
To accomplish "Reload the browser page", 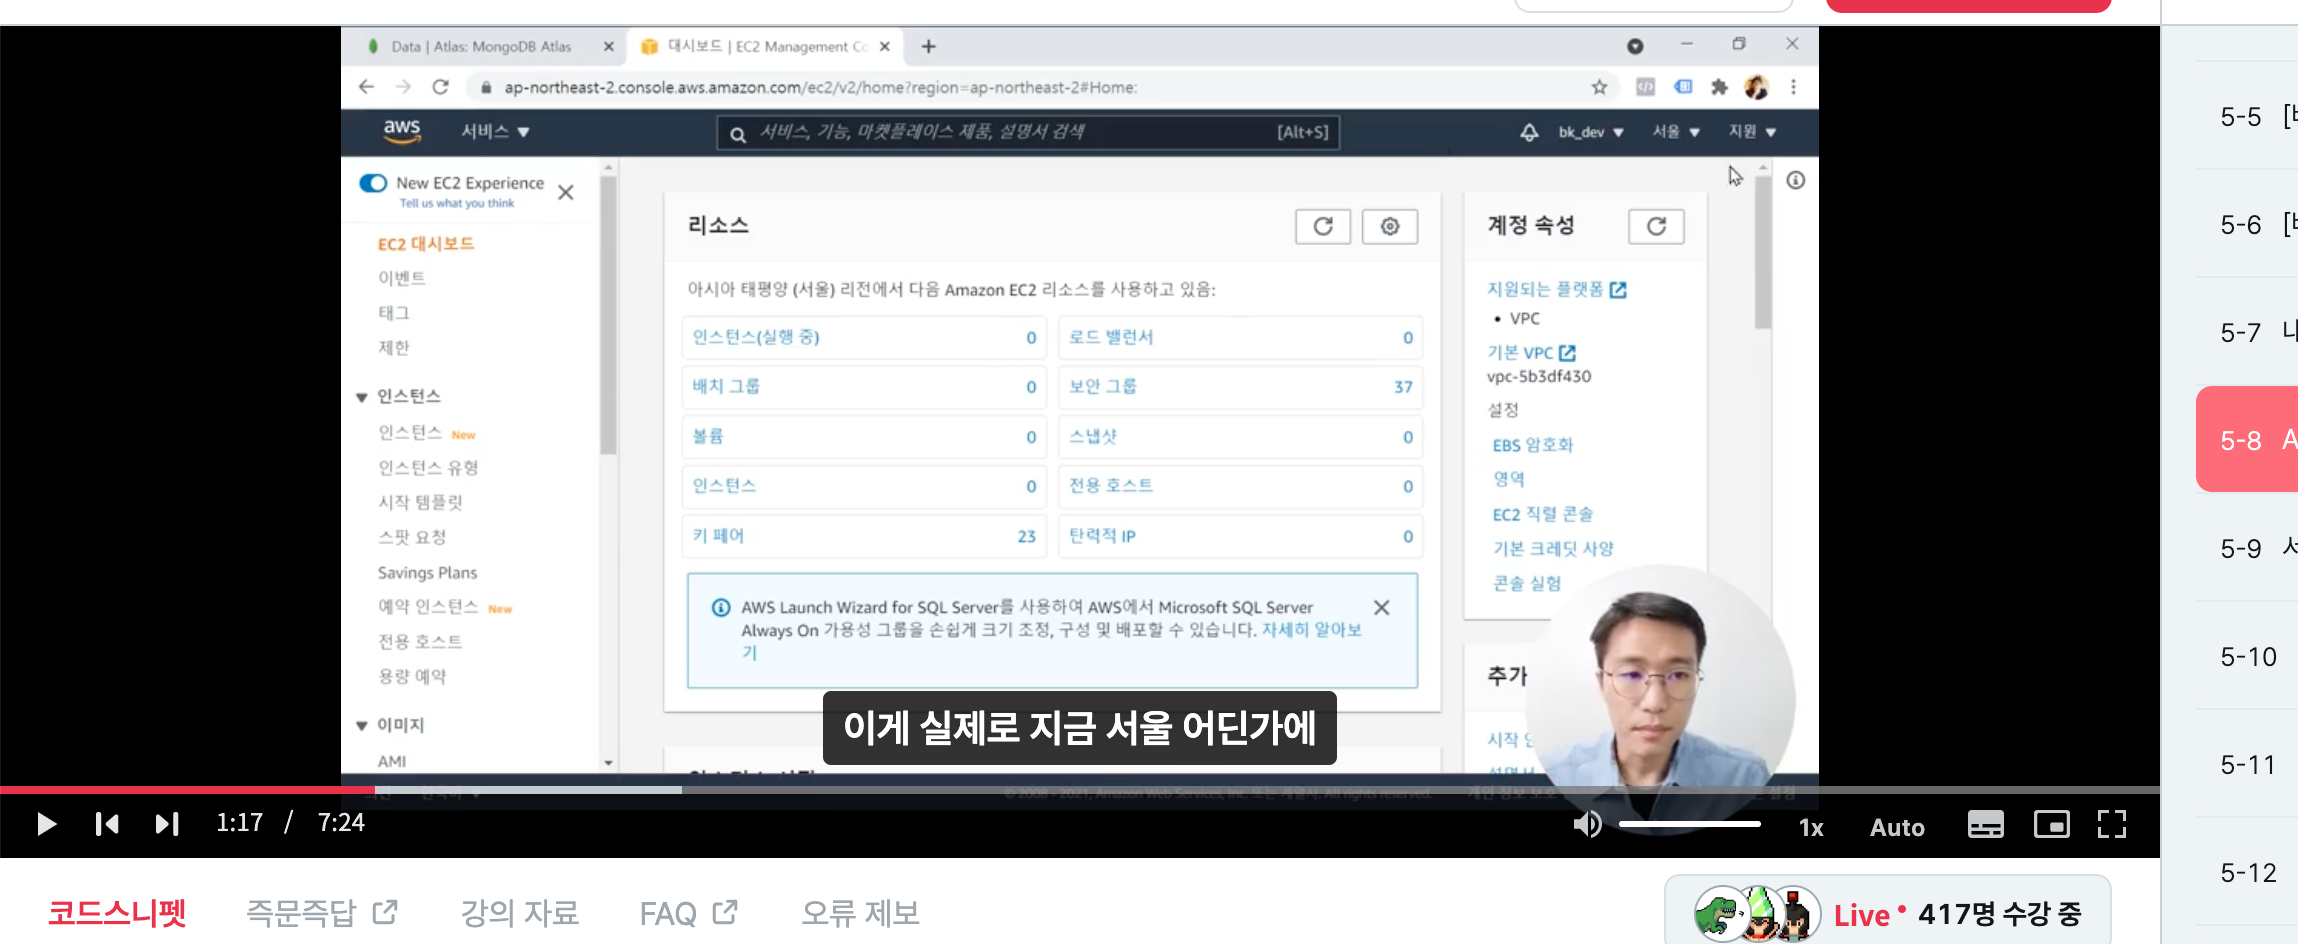I will [x=440, y=87].
